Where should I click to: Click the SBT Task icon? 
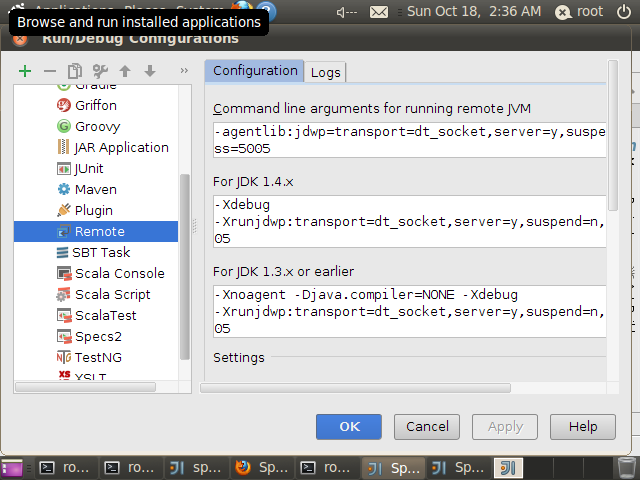coord(62,253)
